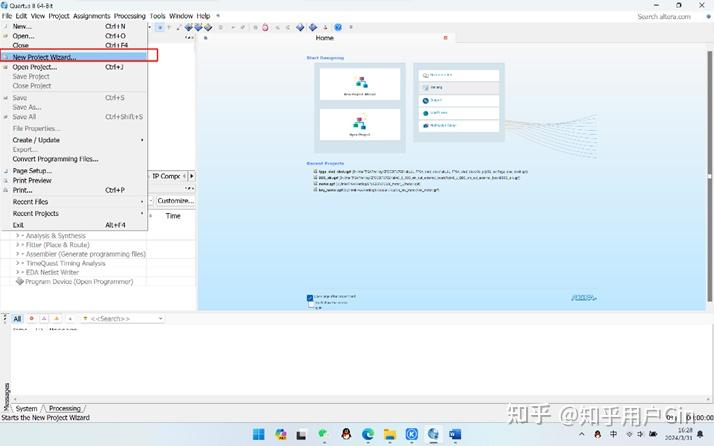Expand the Recent Files submenu

pos(74,202)
